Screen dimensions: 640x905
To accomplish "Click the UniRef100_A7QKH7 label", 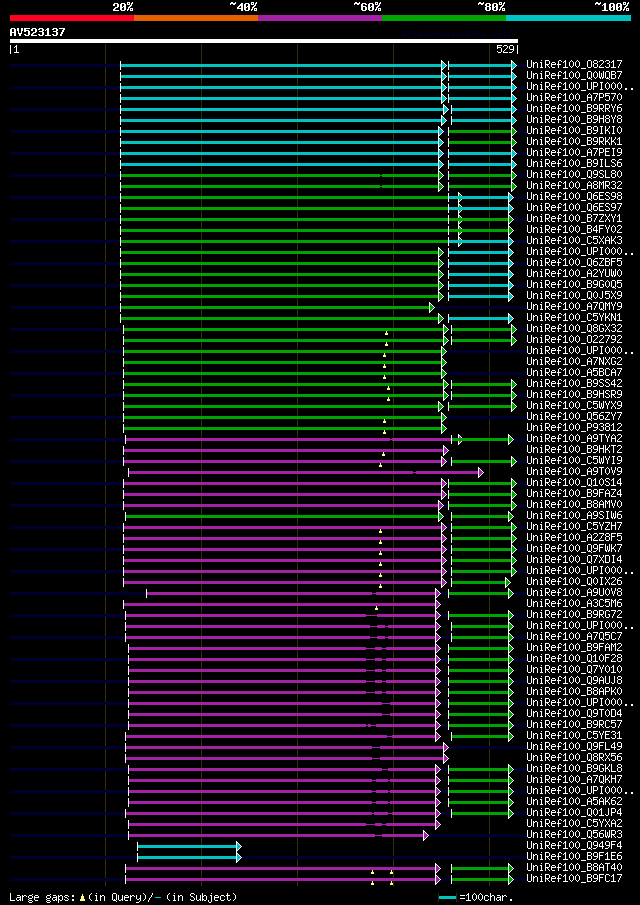I will point(574,779).
